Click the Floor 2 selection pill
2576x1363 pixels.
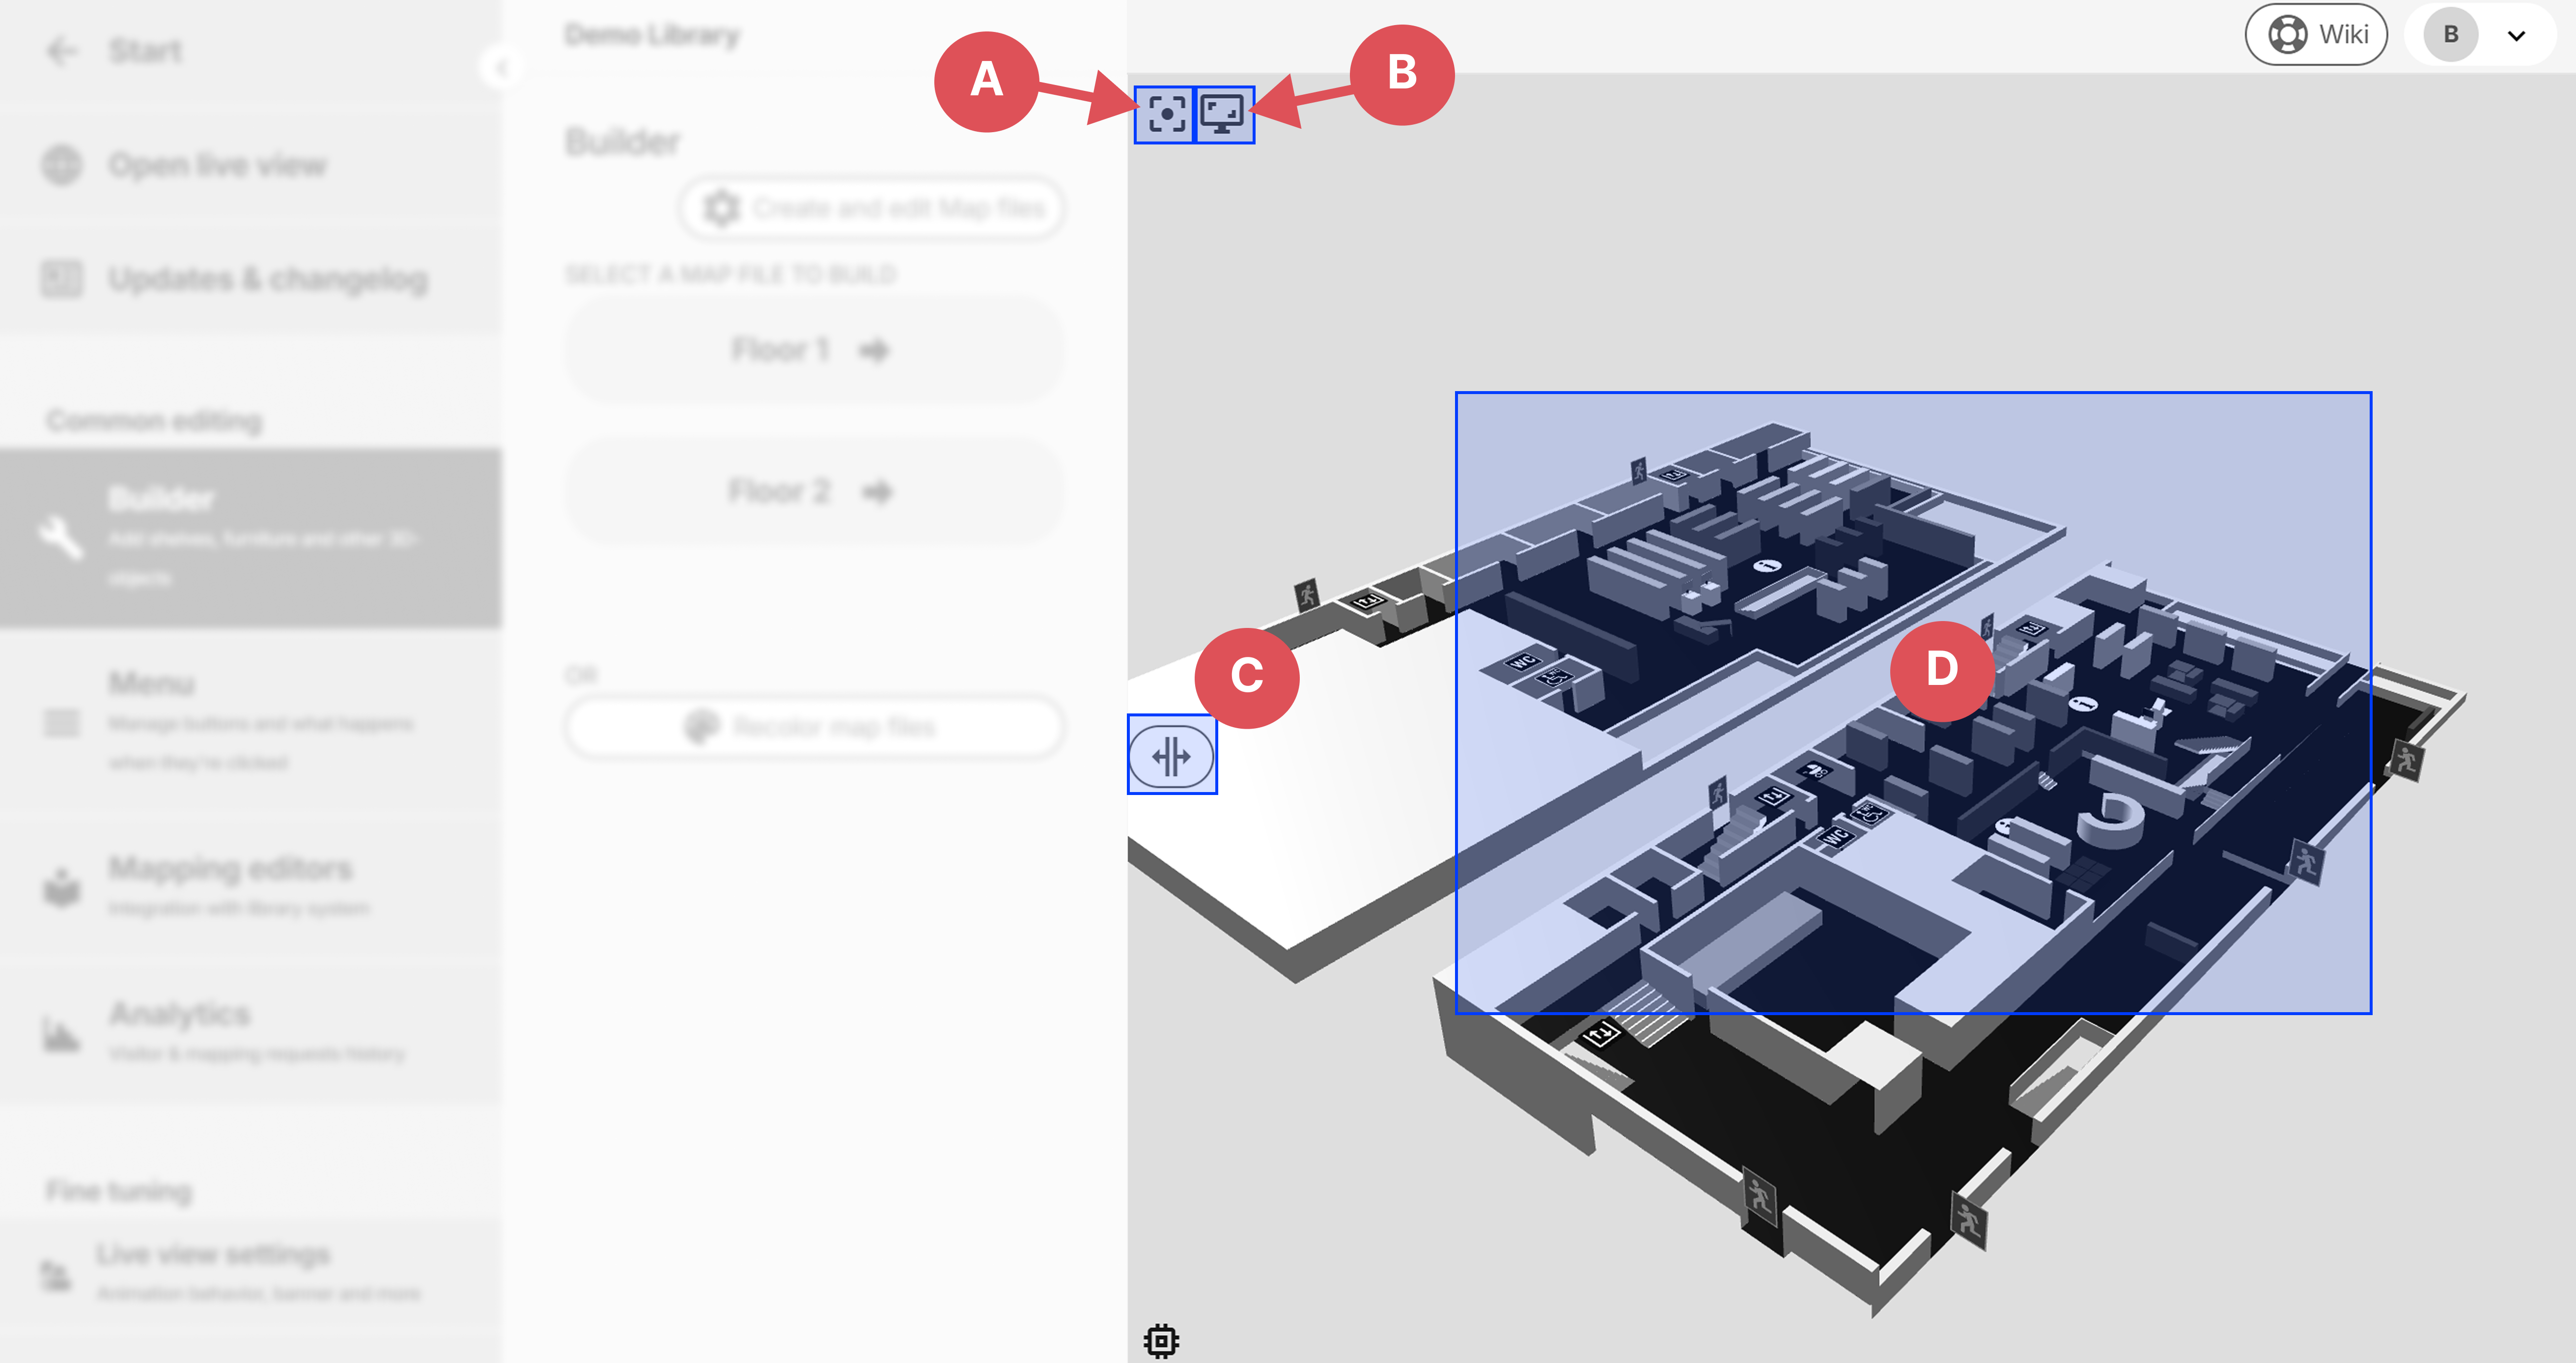click(x=813, y=490)
